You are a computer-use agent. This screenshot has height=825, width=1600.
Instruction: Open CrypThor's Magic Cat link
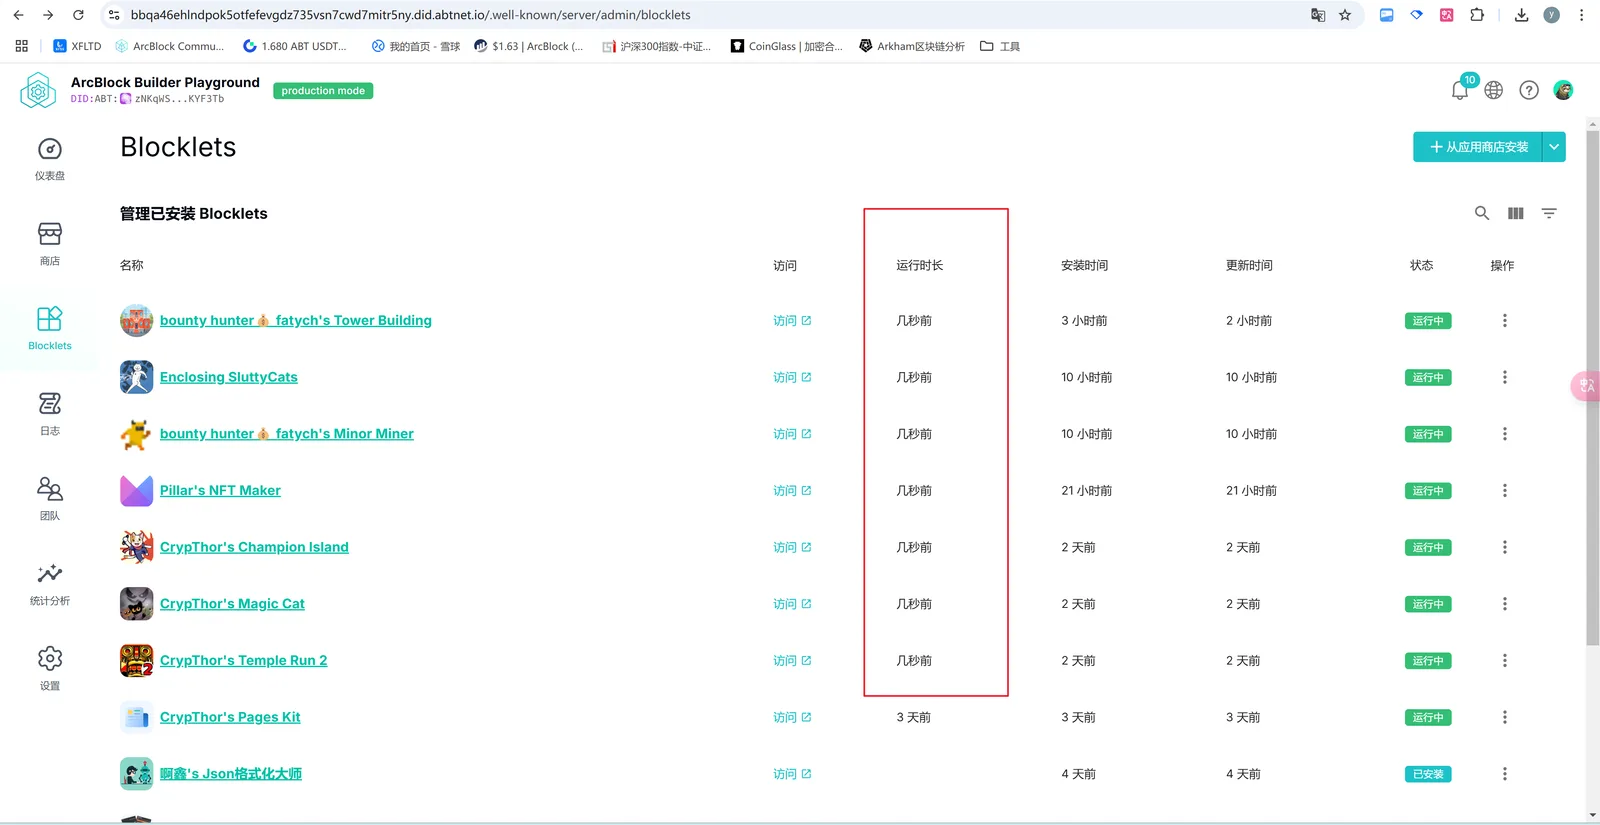click(x=232, y=604)
